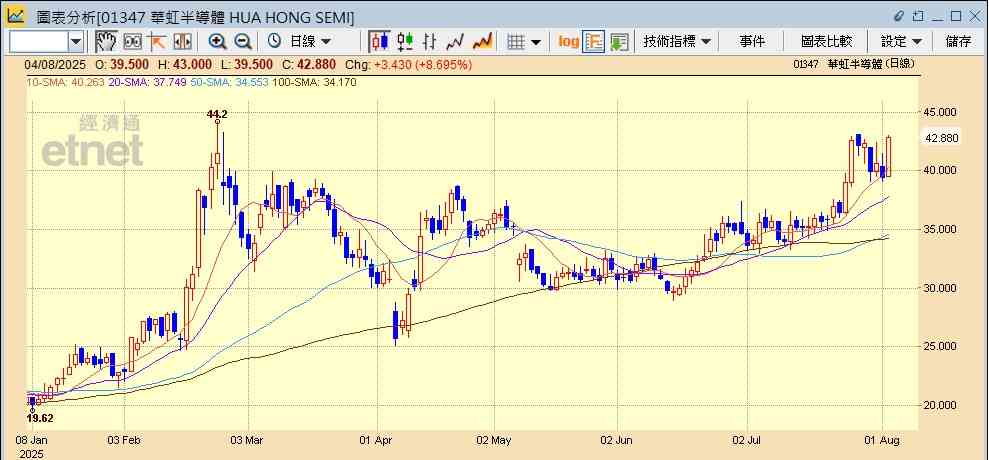Click the binoculars view icon
The width and height of the screenshot is (989, 460).
coord(132,42)
